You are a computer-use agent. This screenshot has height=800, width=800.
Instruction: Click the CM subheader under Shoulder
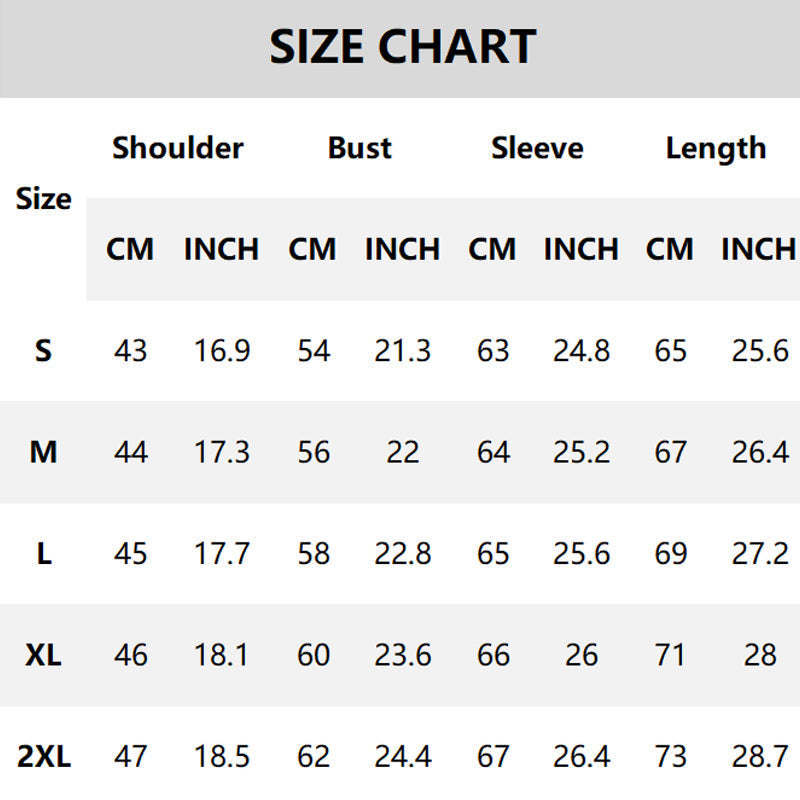[x=130, y=249]
